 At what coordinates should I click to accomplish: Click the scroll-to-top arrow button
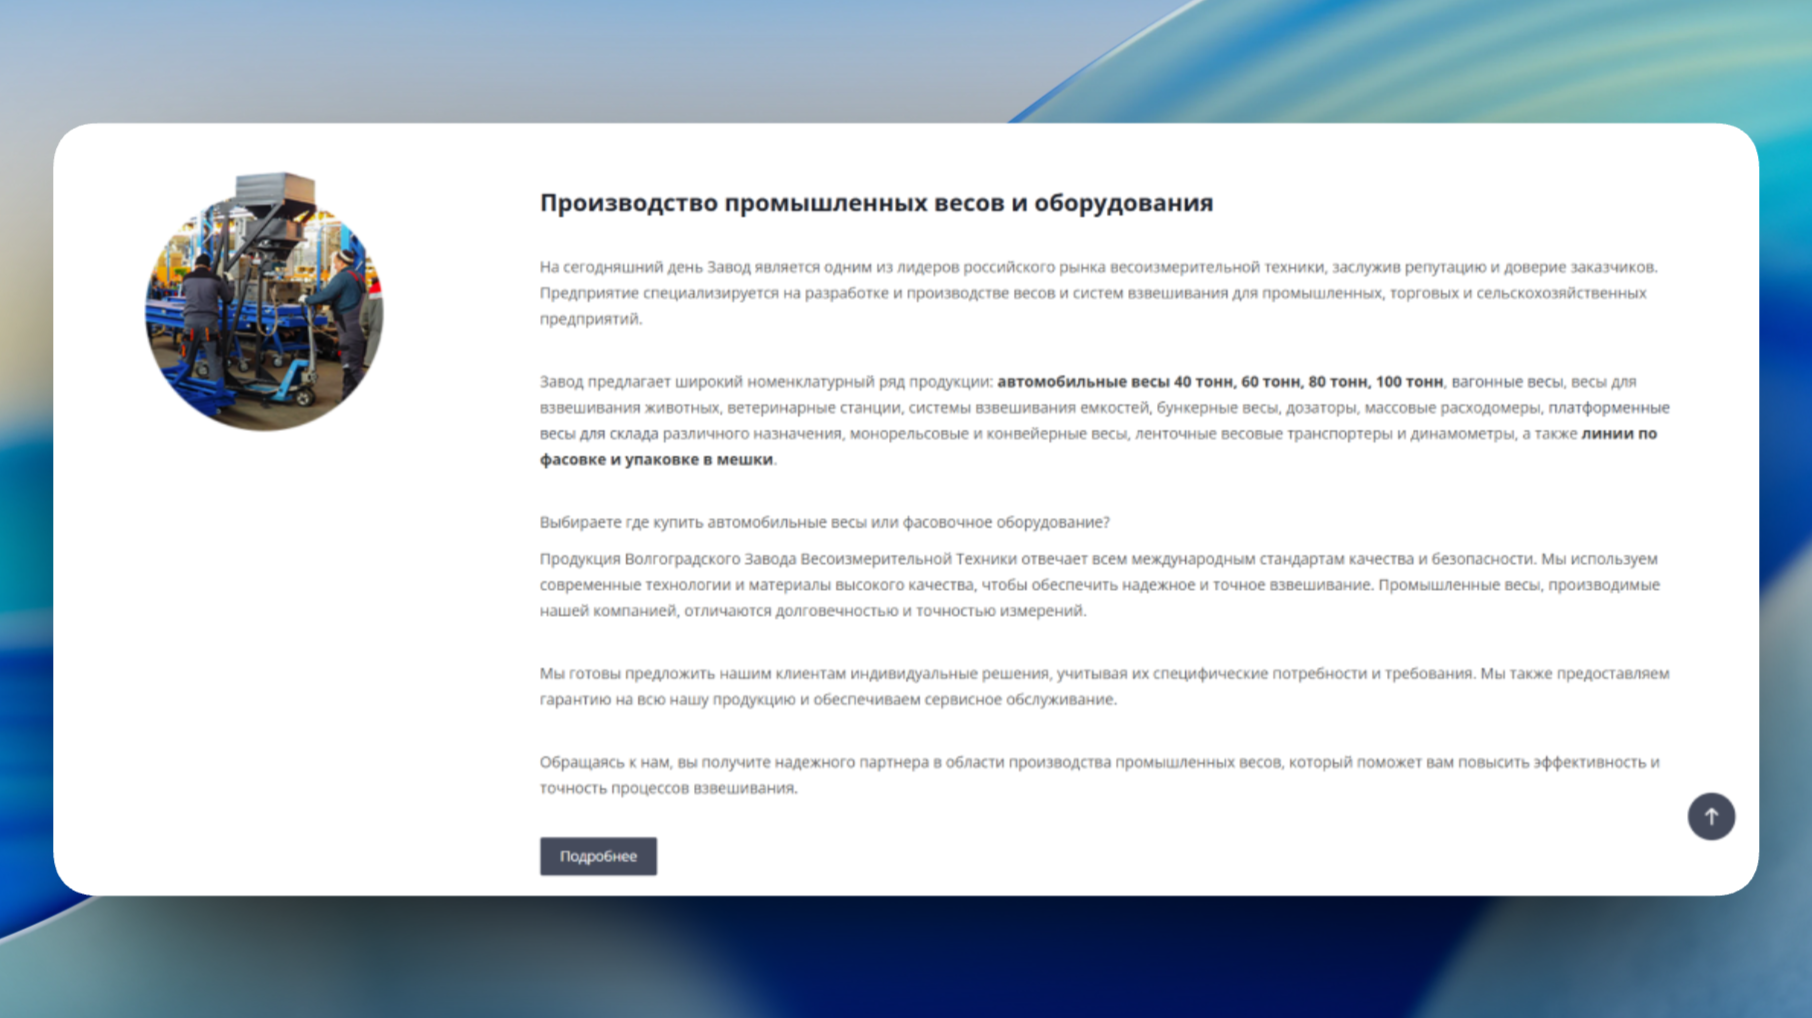[1711, 816]
